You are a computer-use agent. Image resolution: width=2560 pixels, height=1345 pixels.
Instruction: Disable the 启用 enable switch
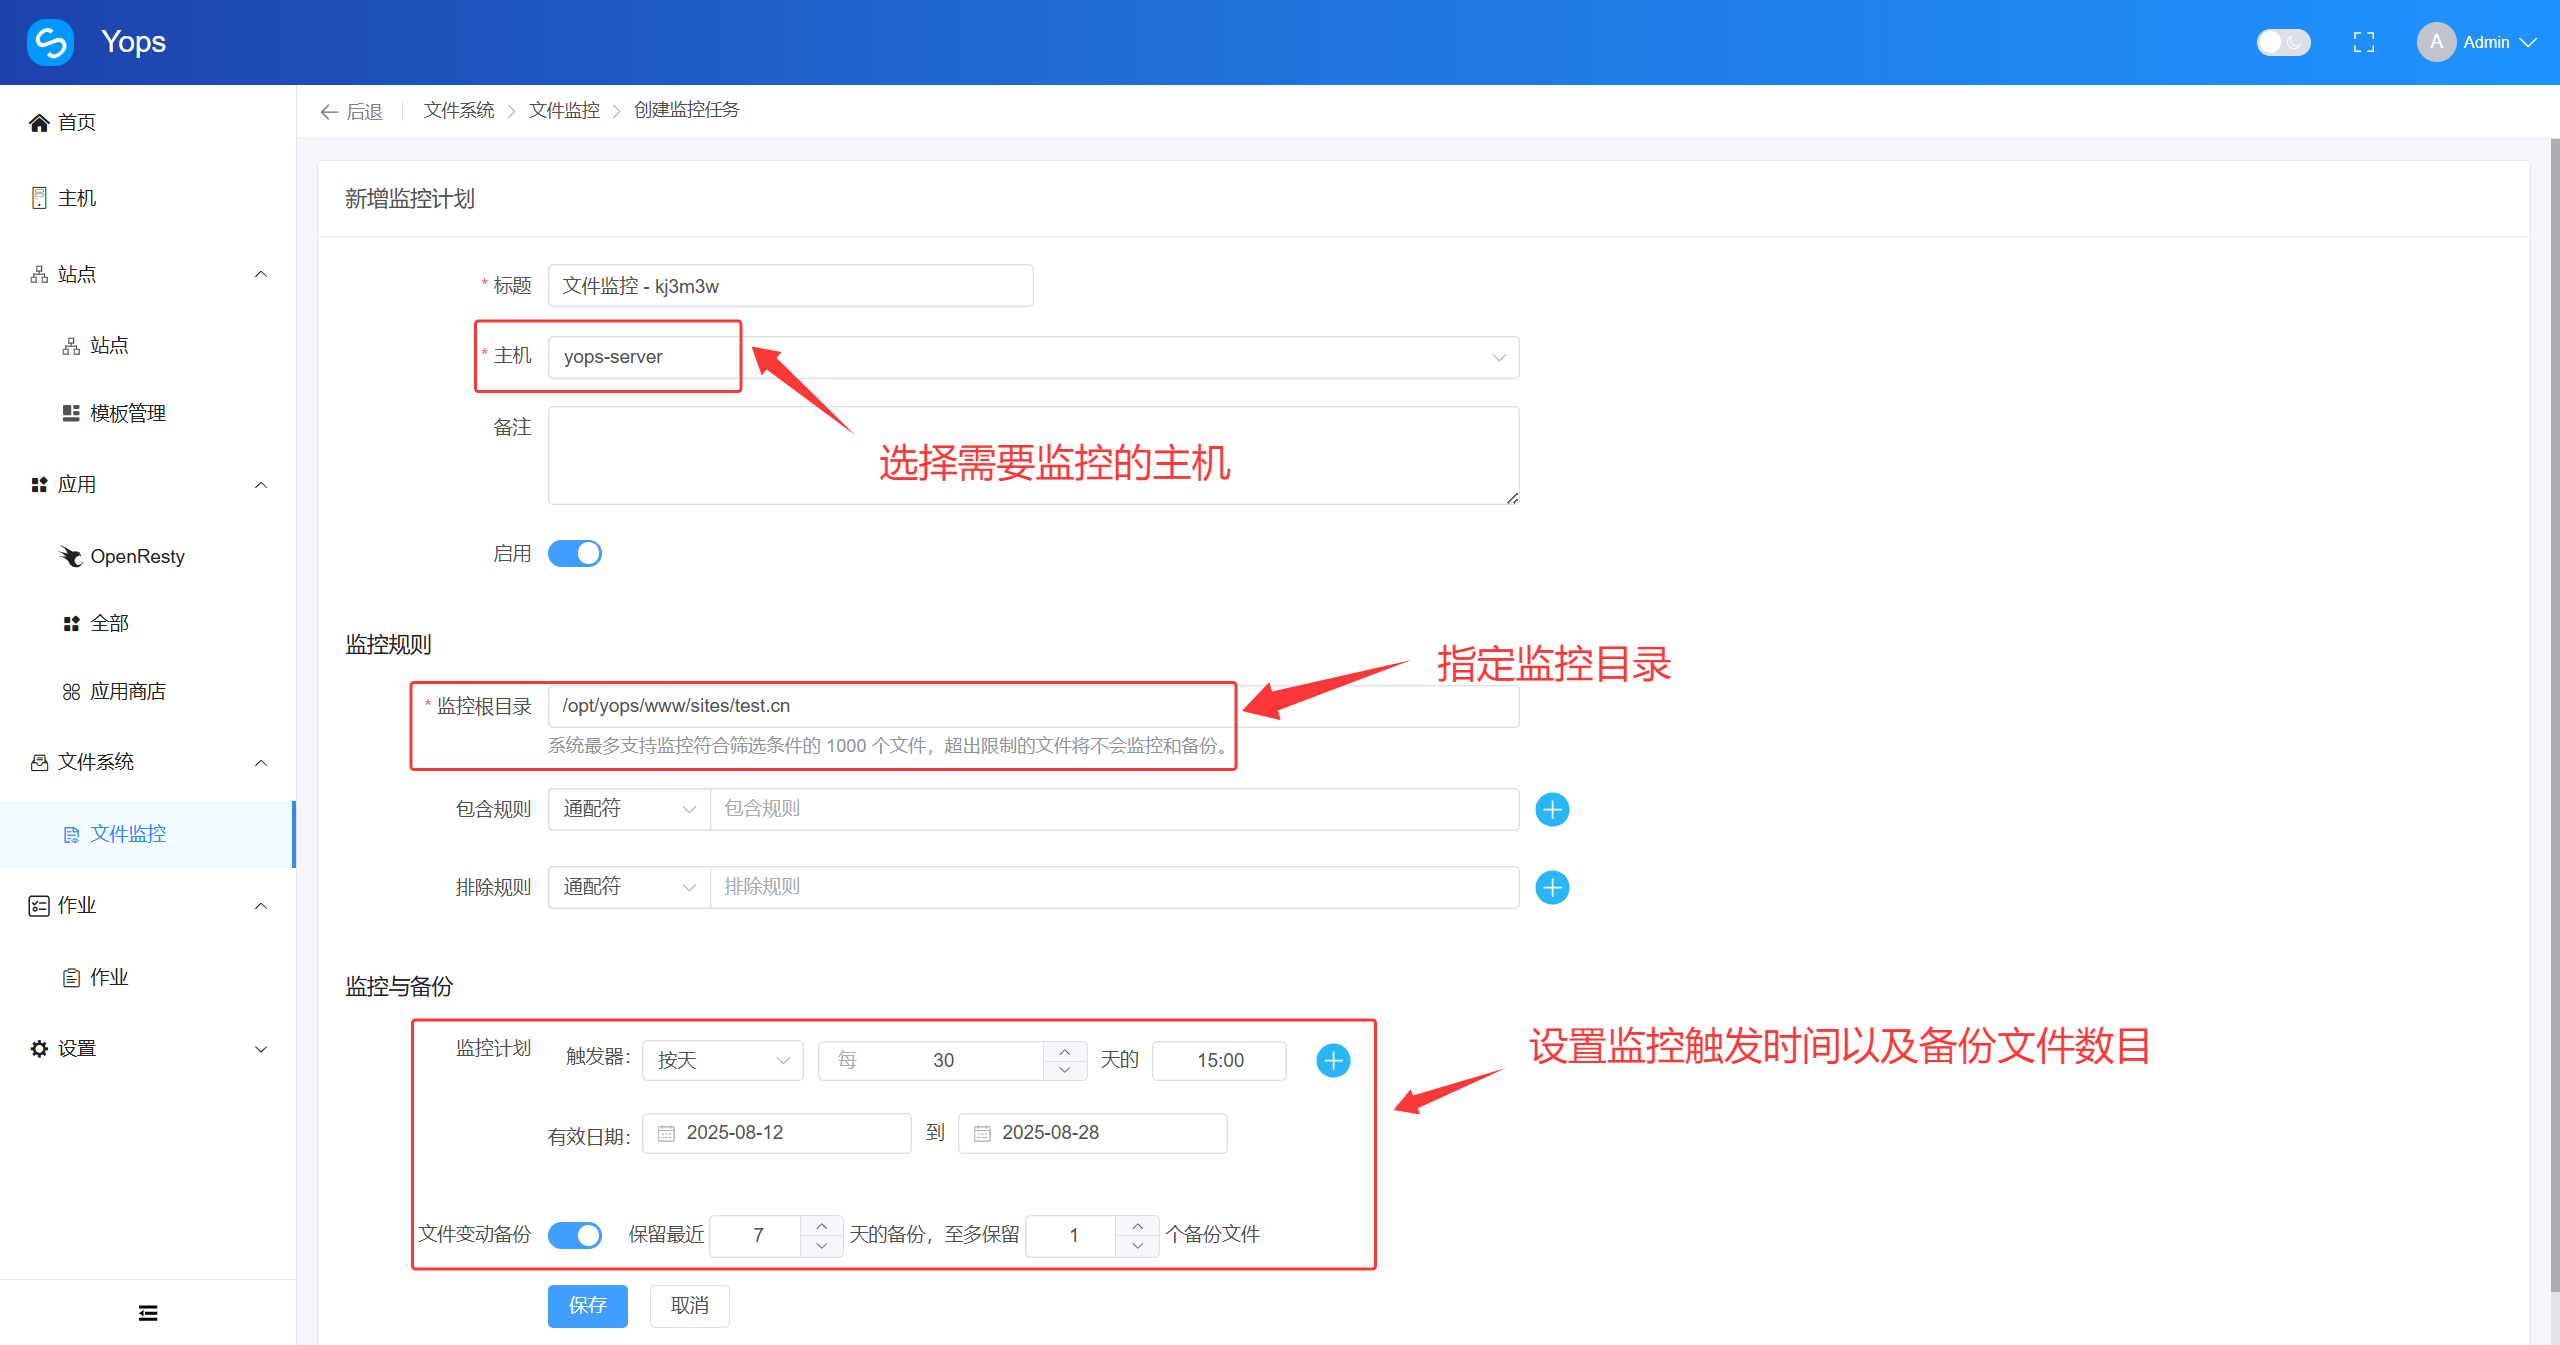pyautogui.click(x=575, y=552)
